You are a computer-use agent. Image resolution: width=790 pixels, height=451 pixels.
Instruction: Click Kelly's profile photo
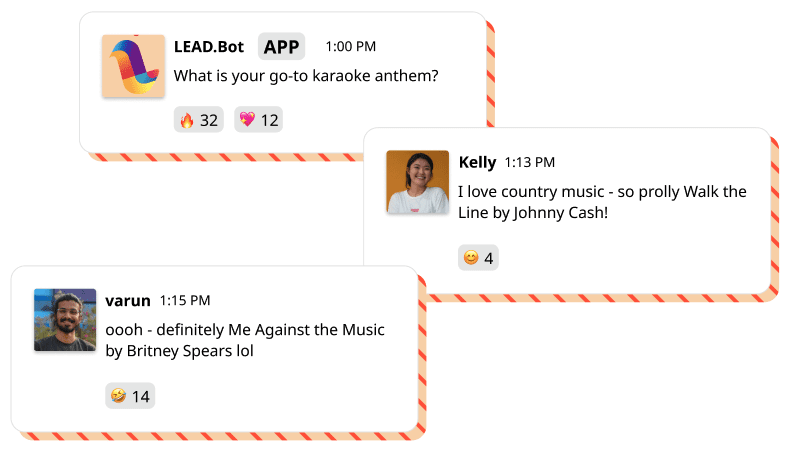pos(418,182)
